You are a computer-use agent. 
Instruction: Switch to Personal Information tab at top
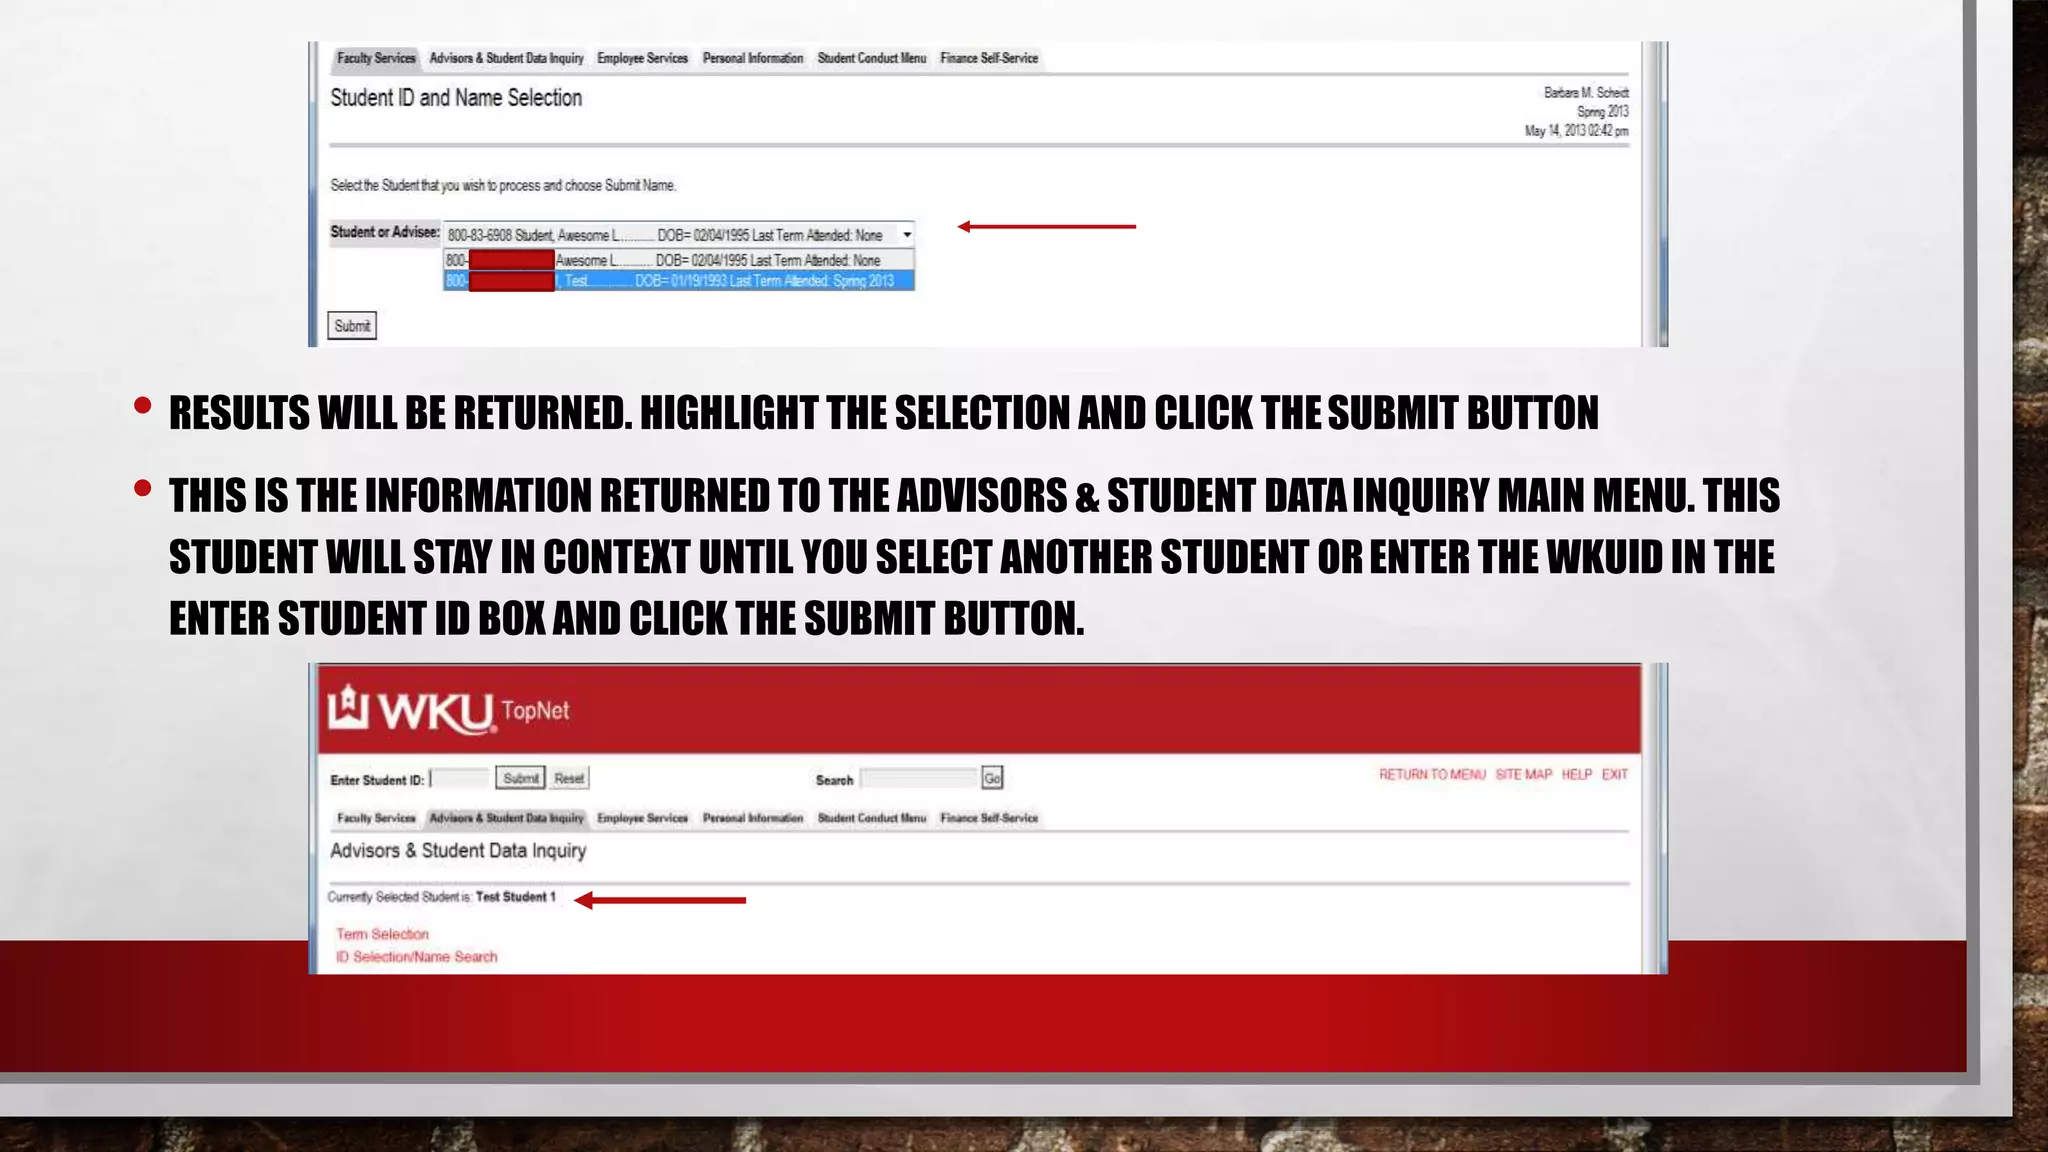click(x=752, y=58)
